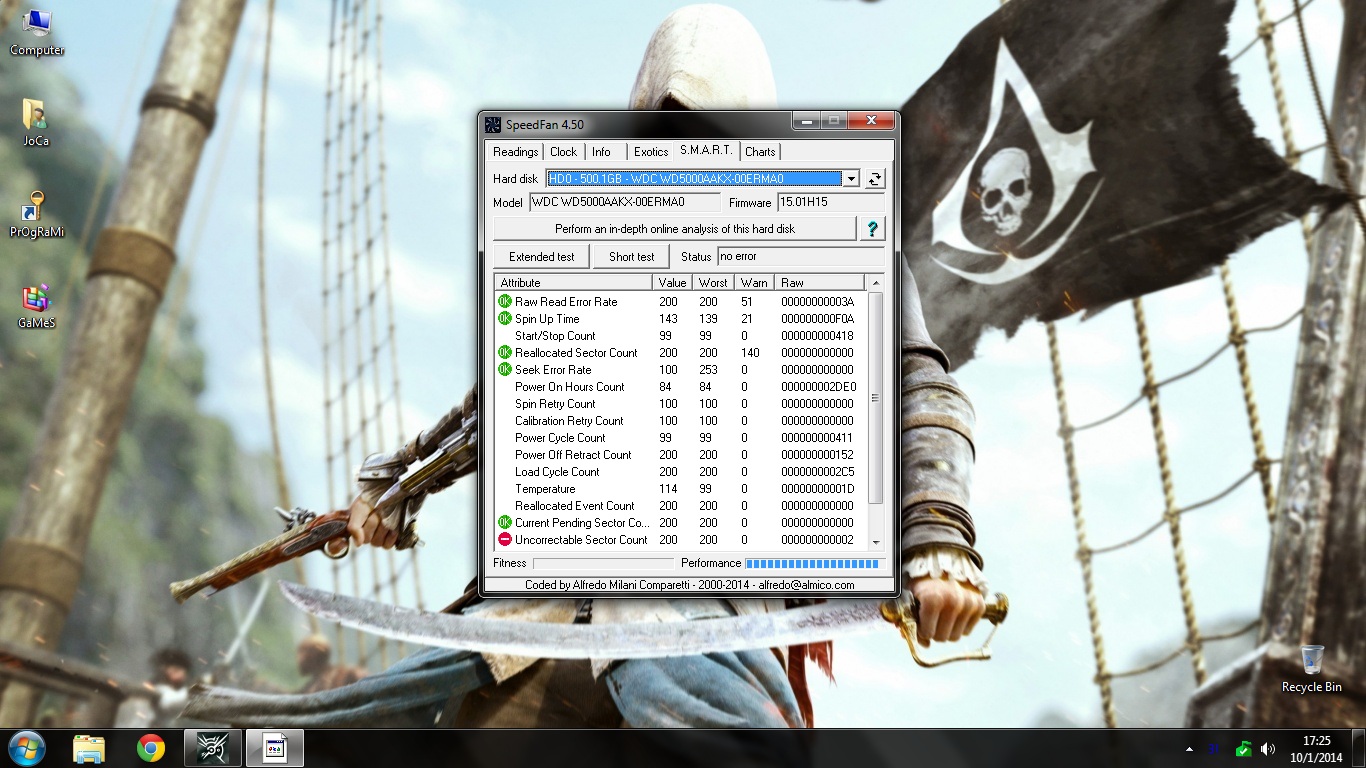Start the Extended test
The image size is (1366, 768).
tap(542, 257)
